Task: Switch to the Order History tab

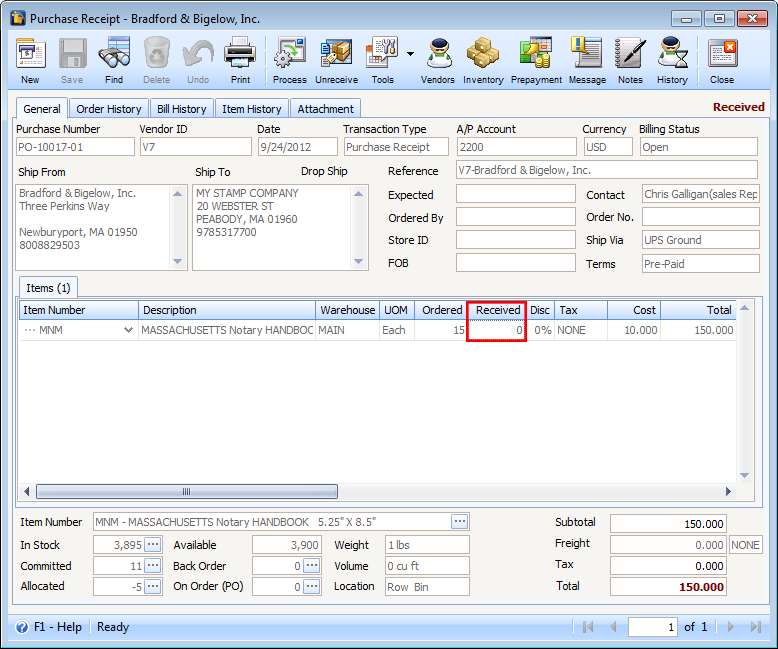Action: [109, 109]
